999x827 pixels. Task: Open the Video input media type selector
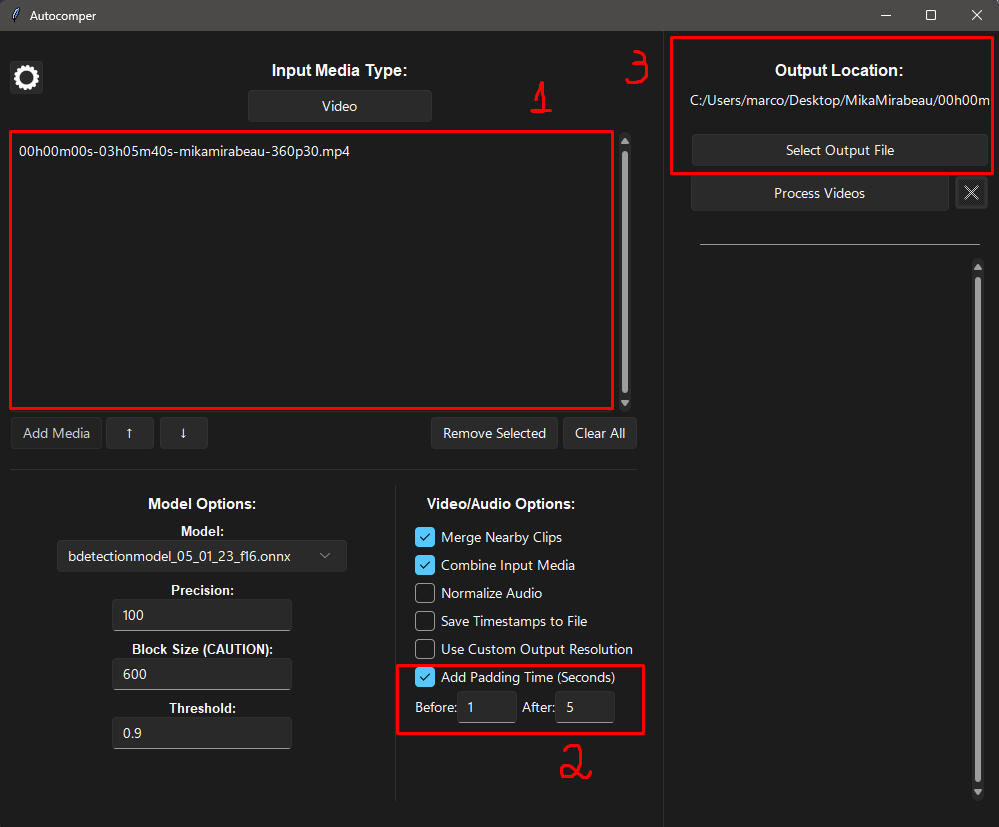pyautogui.click(x=339, y=106)
